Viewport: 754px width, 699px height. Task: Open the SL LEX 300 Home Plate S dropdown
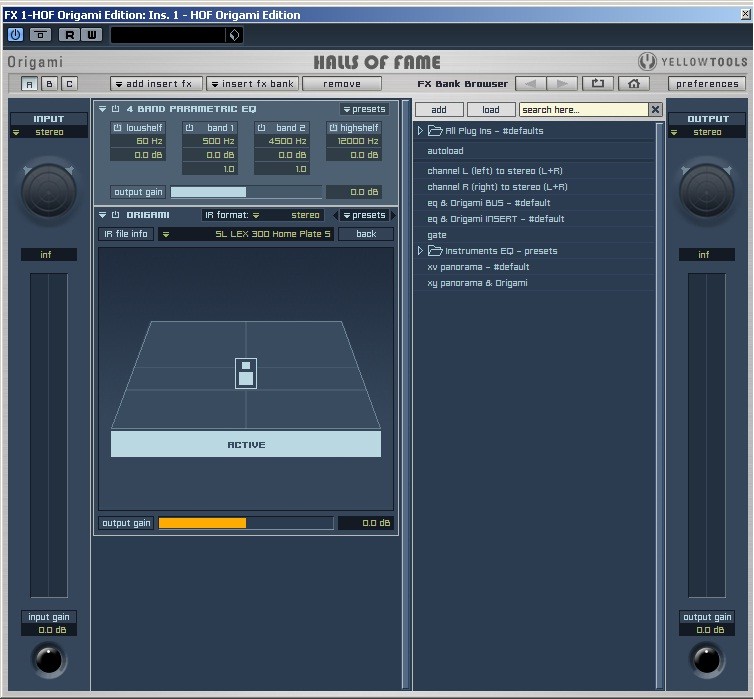pyautogui.click(x=246, y=234)
